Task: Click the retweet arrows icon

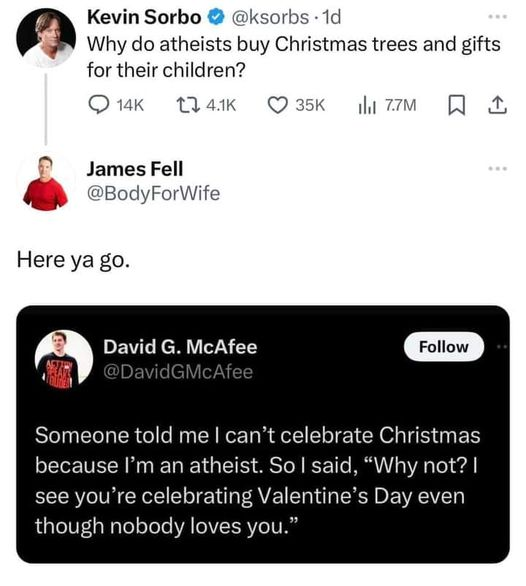Action: tap(187, 105)
